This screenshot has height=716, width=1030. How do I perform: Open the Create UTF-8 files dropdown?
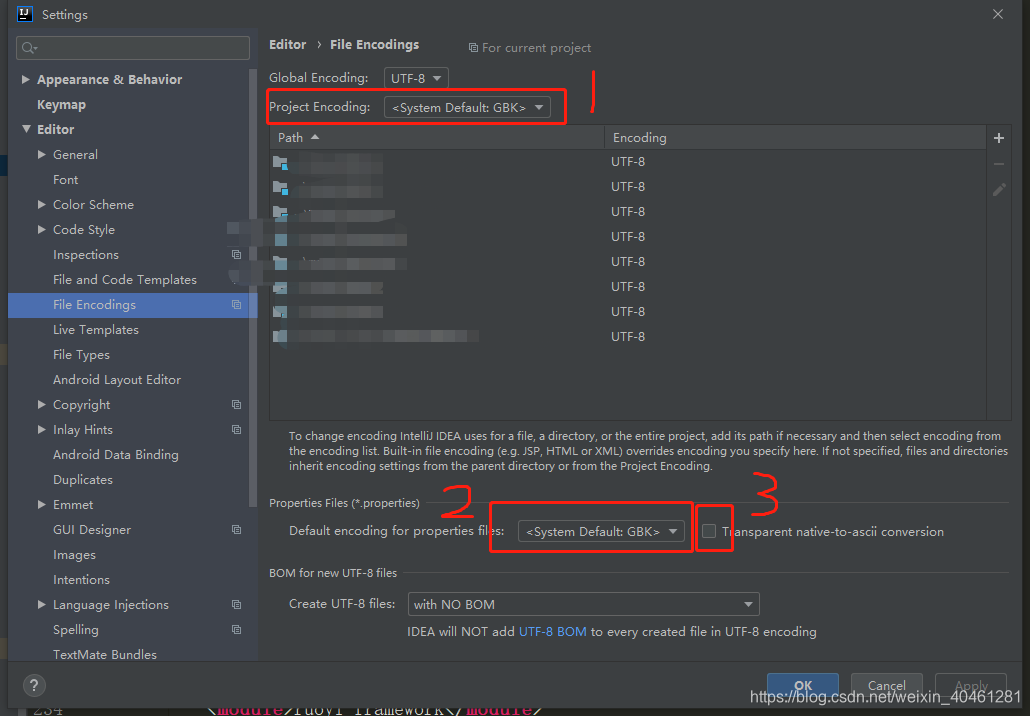(583, 604)
